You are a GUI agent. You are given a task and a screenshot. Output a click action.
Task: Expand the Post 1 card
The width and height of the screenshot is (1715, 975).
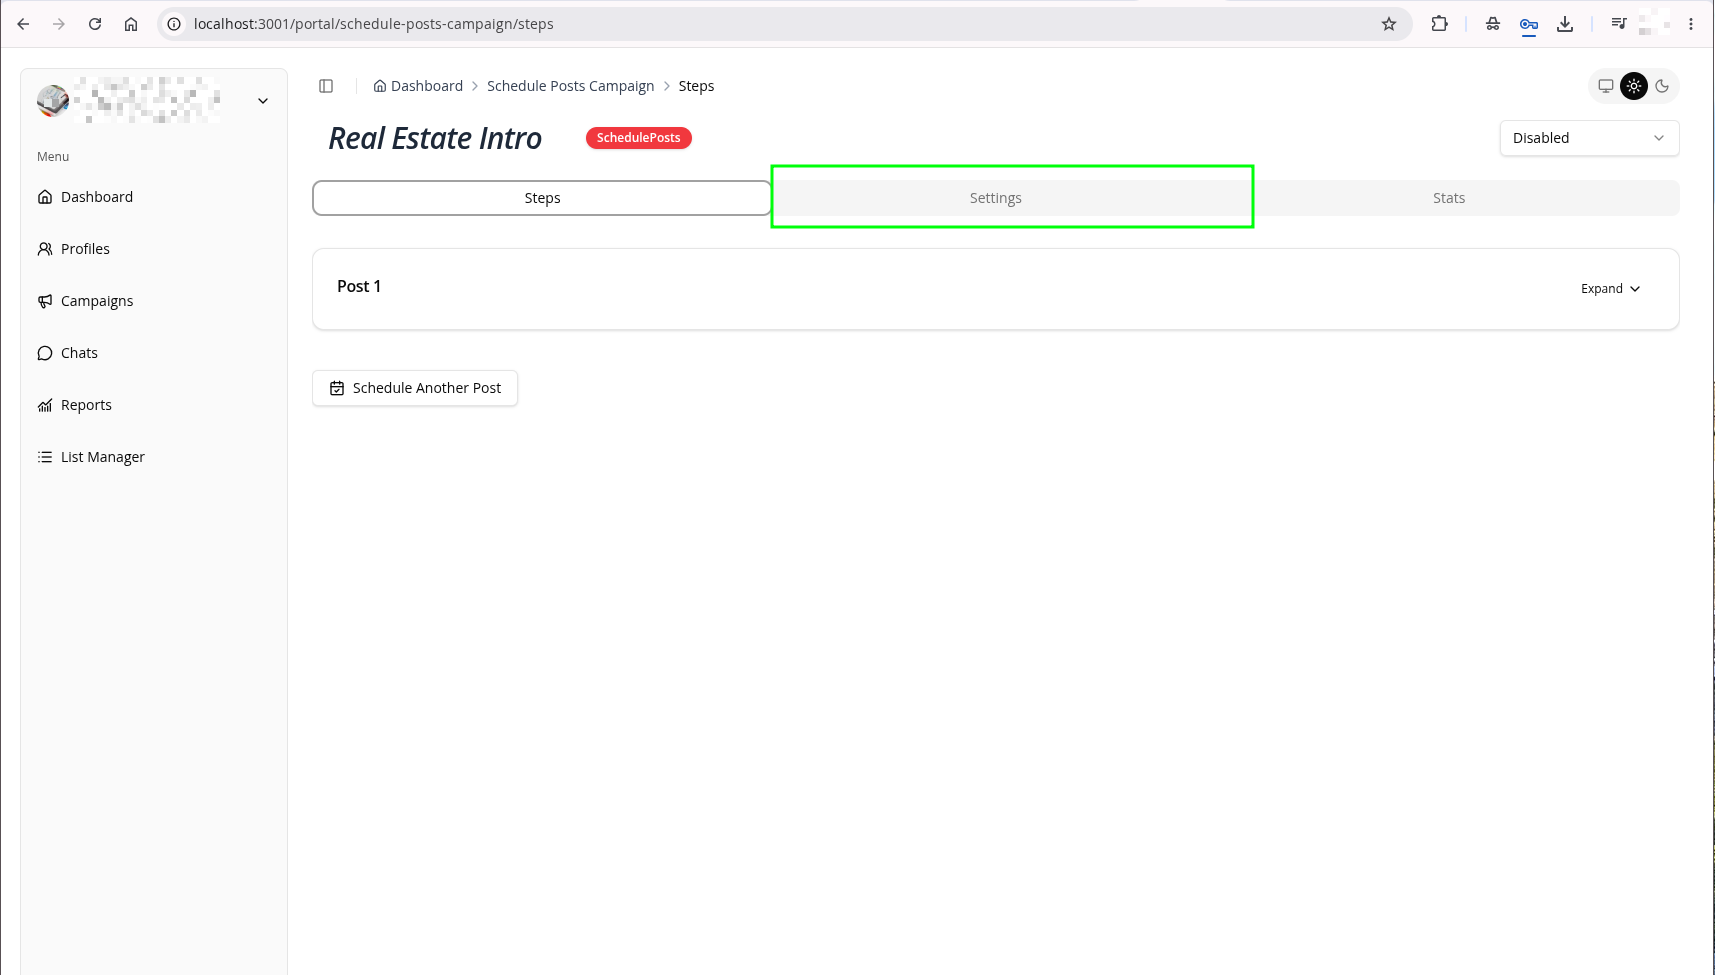click(1610, 289)
